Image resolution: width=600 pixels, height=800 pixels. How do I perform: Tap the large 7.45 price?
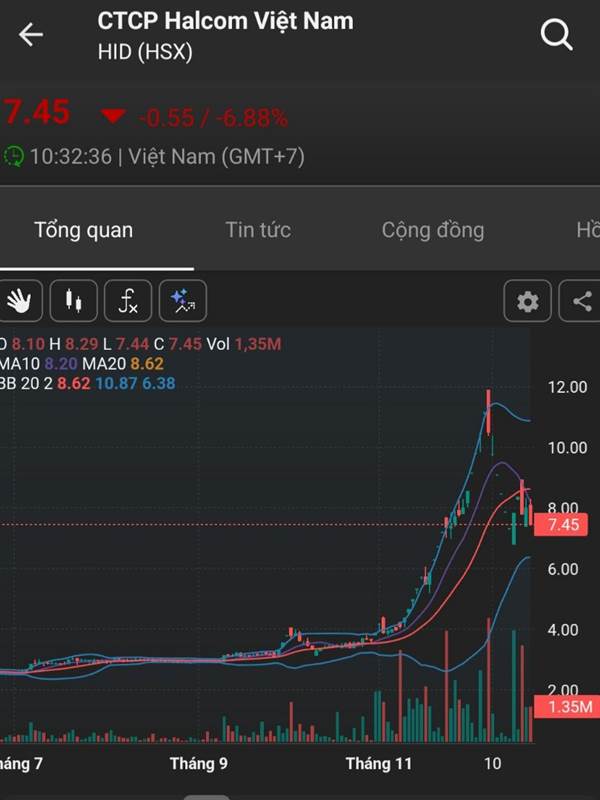coord(36,112)
